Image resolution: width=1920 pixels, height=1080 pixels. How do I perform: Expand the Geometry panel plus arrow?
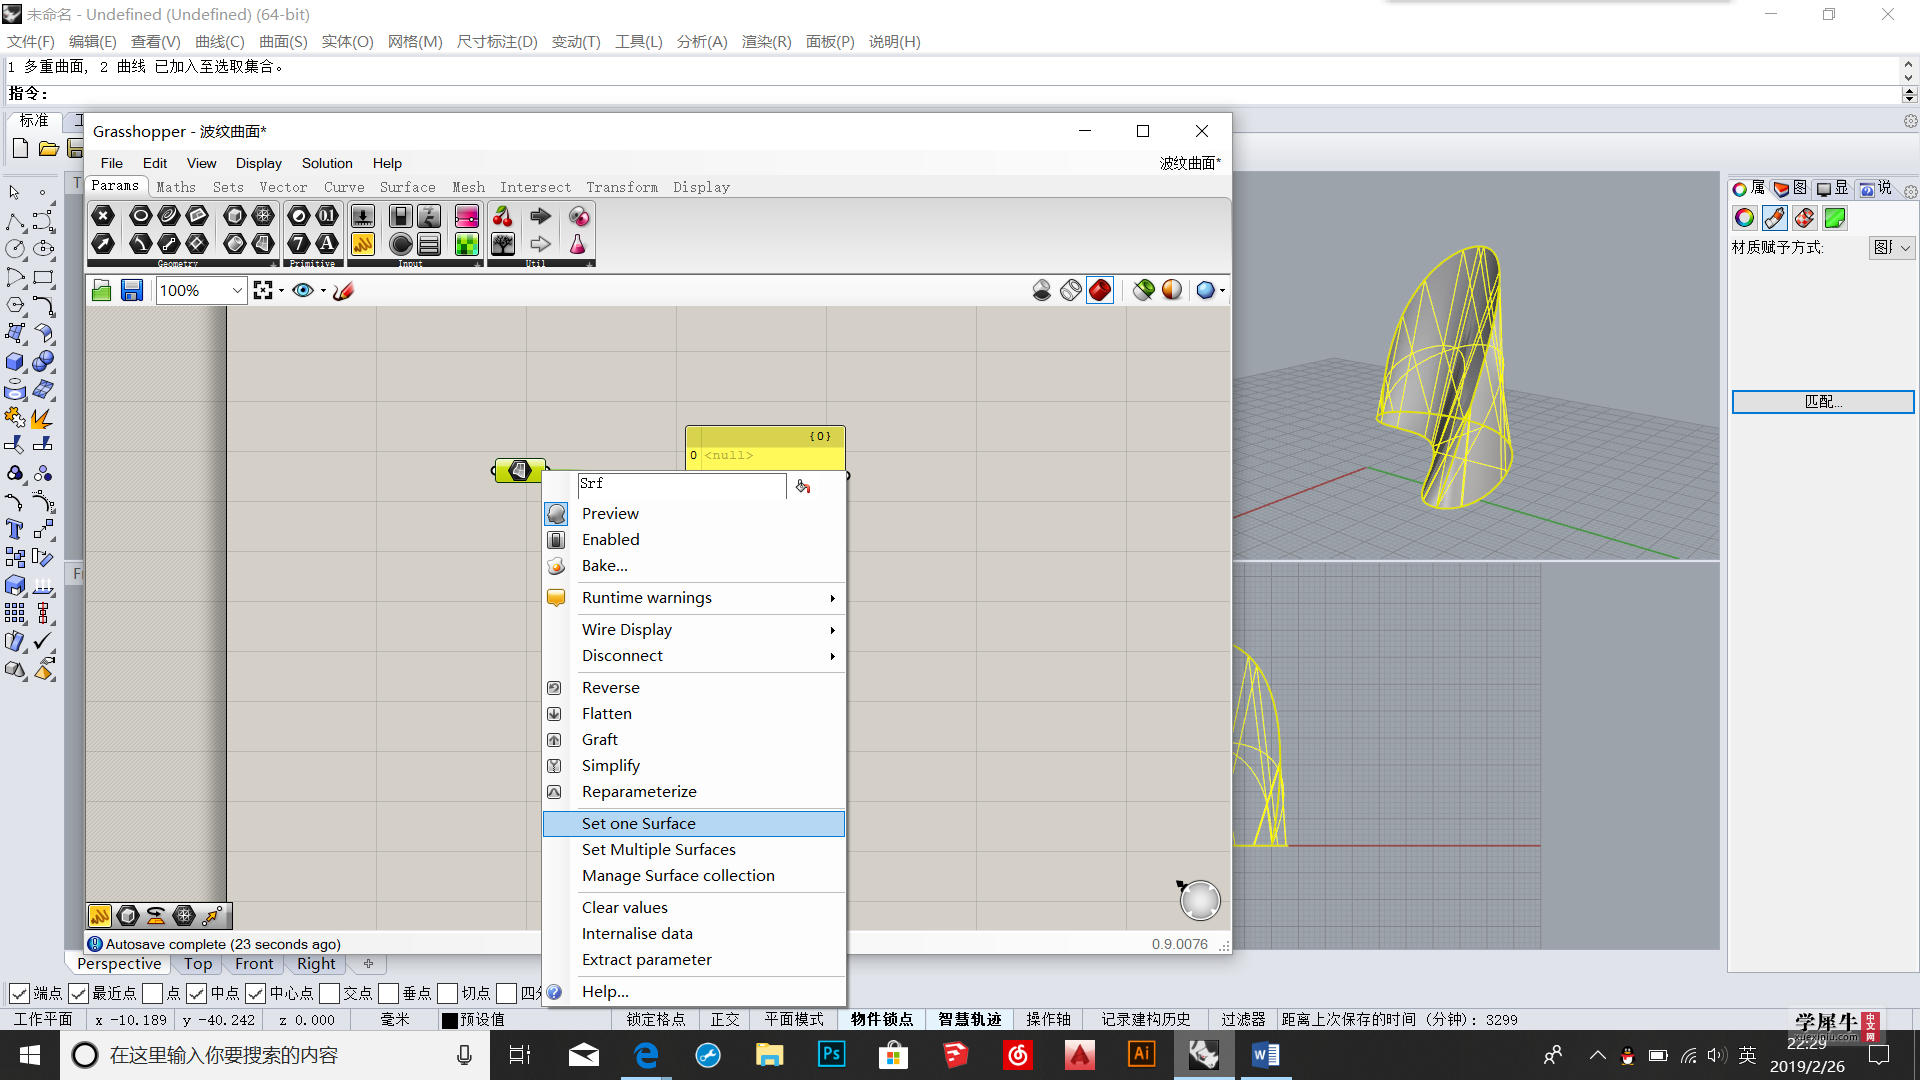(x=274, y=264)
